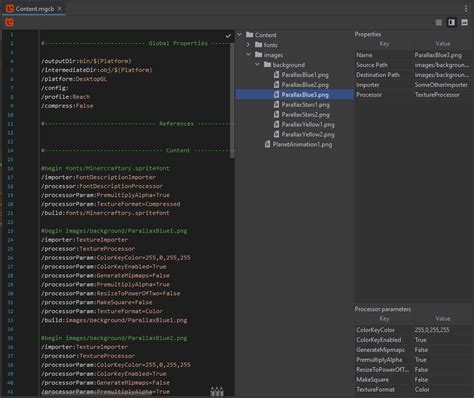Select PlanetAnimation1.png in the tree

click(302, 144)
